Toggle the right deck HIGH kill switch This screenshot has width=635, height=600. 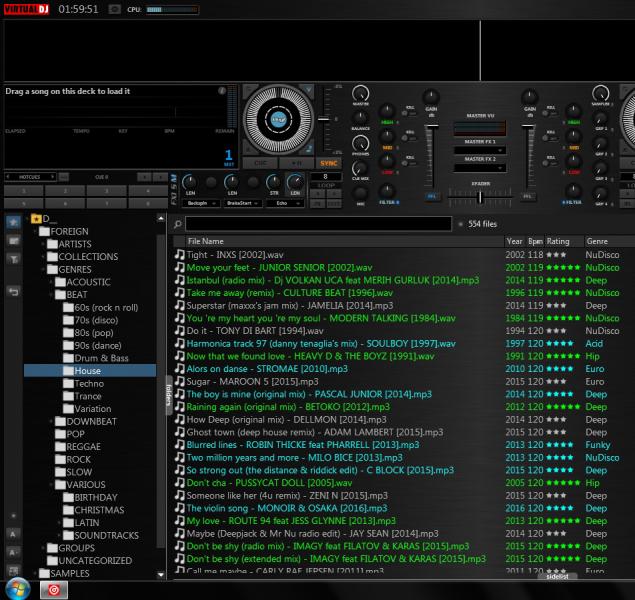pyautogui.click(x=548, y=114)
